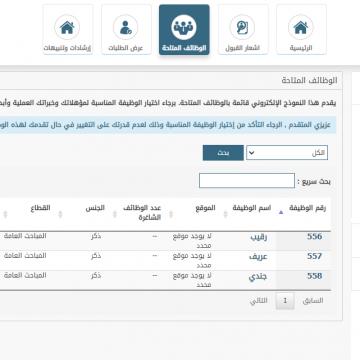
Task: Expand the الكل filter dropdown
Action: coord(287,153)
